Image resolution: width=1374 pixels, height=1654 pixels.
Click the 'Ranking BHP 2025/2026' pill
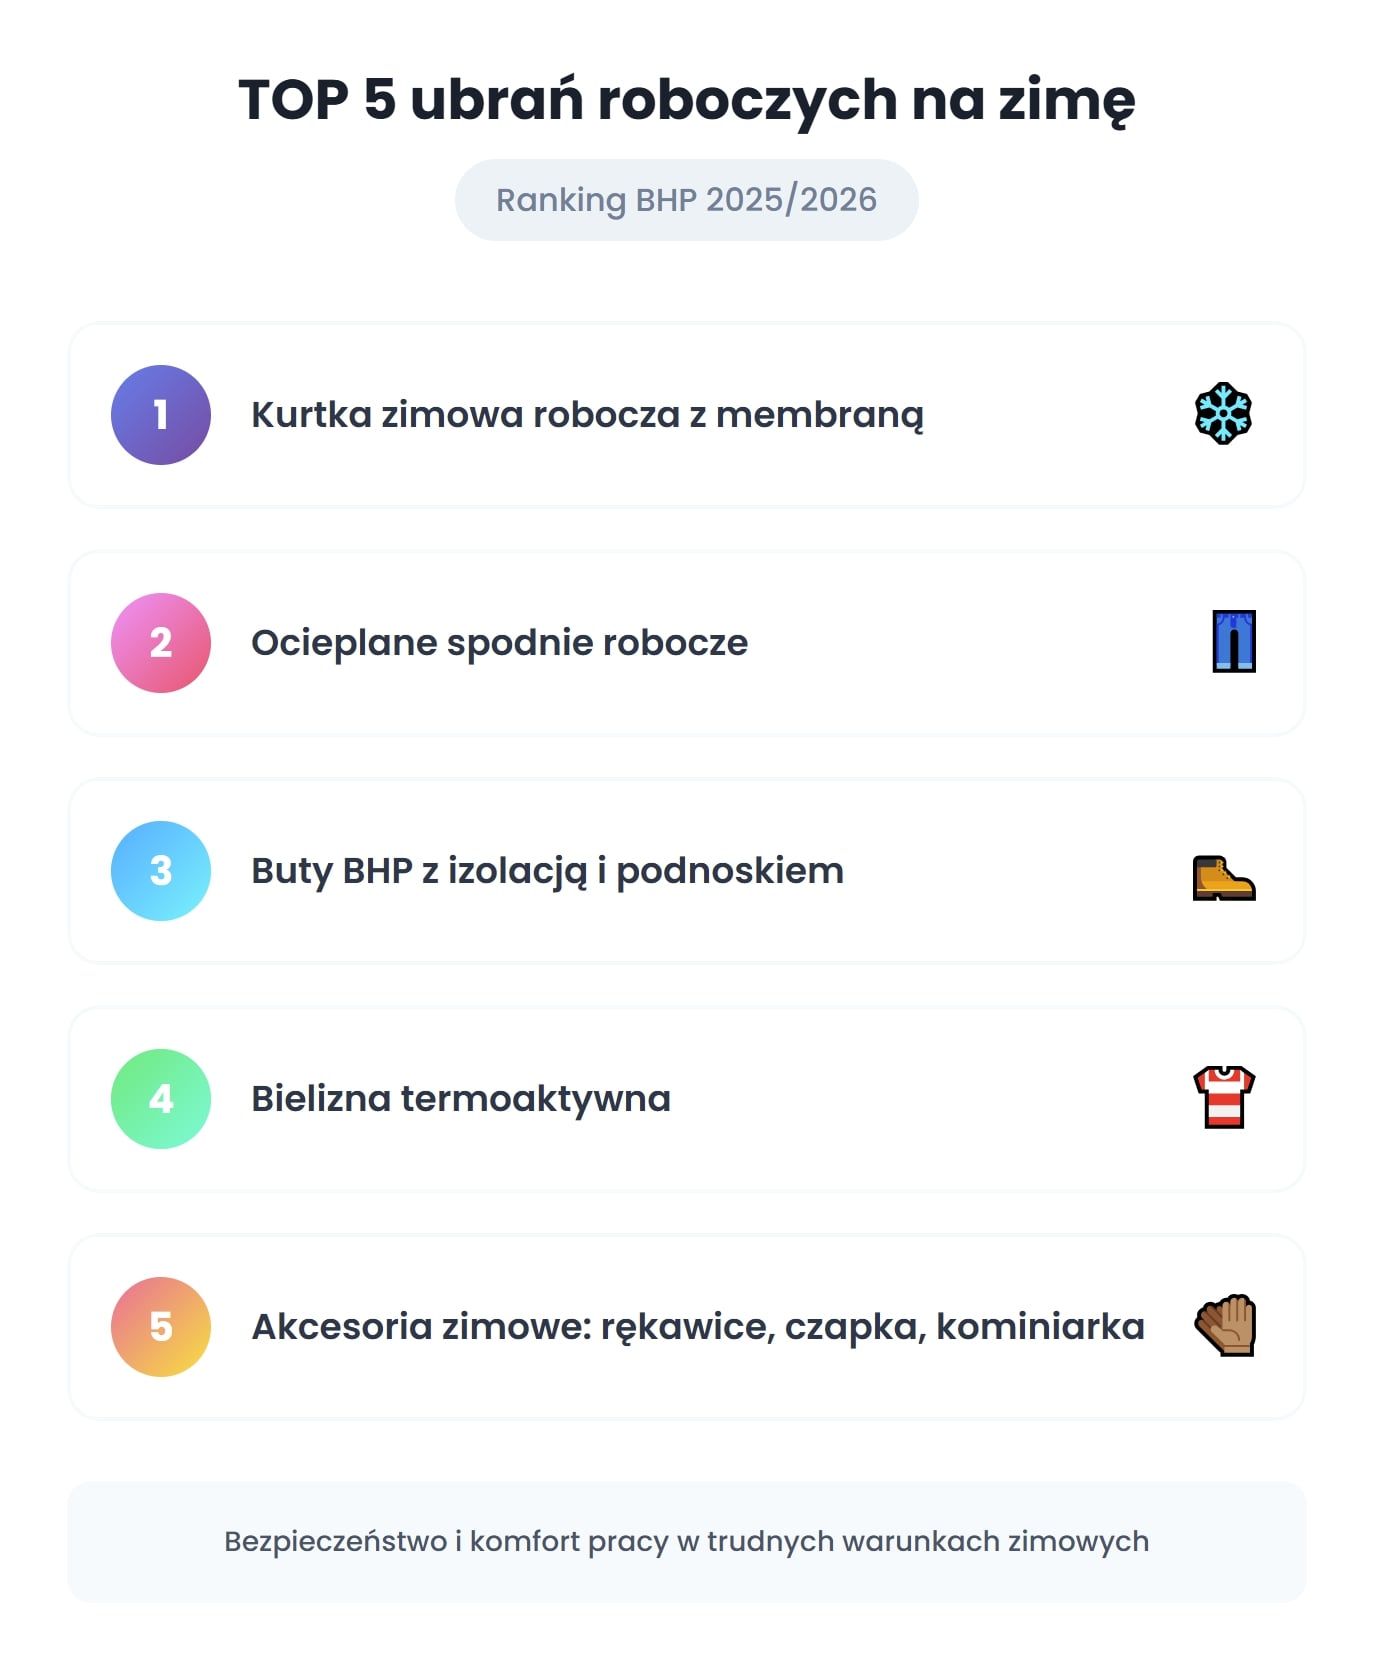point(686,200)
